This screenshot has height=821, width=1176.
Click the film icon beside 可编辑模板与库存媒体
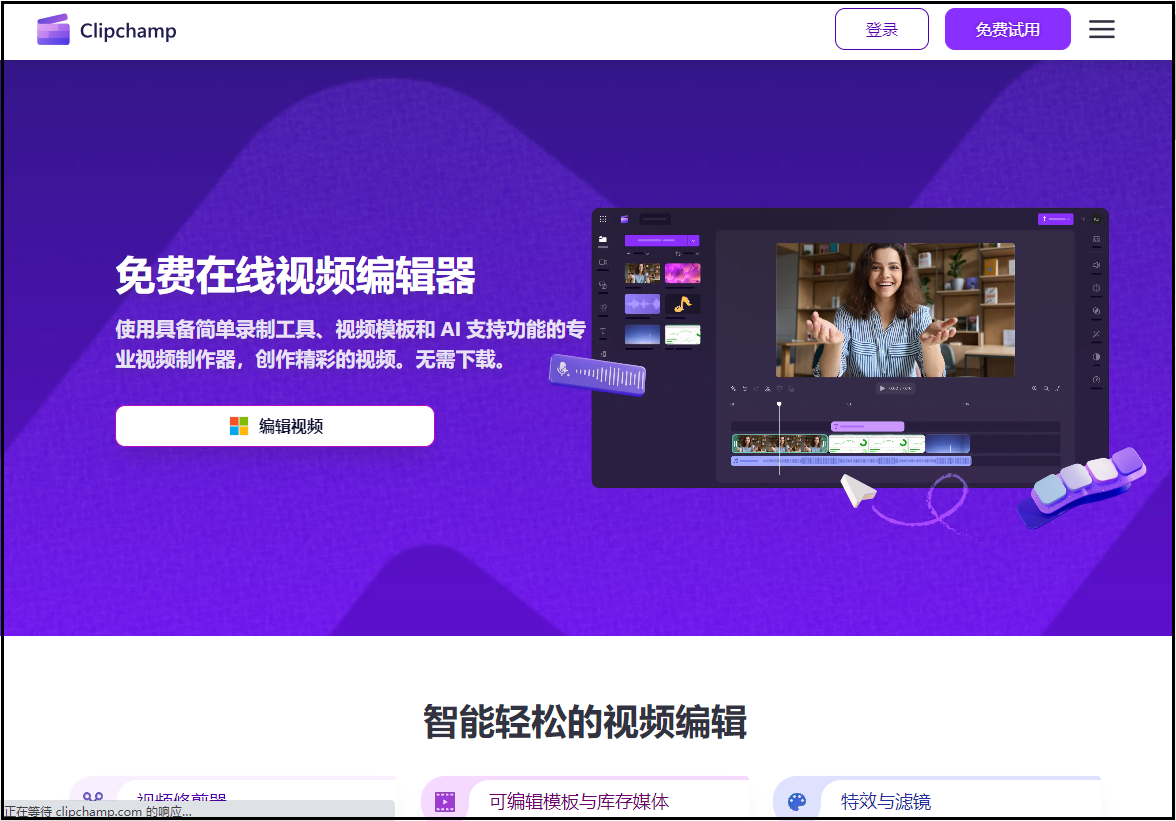[x=445, y=802]
